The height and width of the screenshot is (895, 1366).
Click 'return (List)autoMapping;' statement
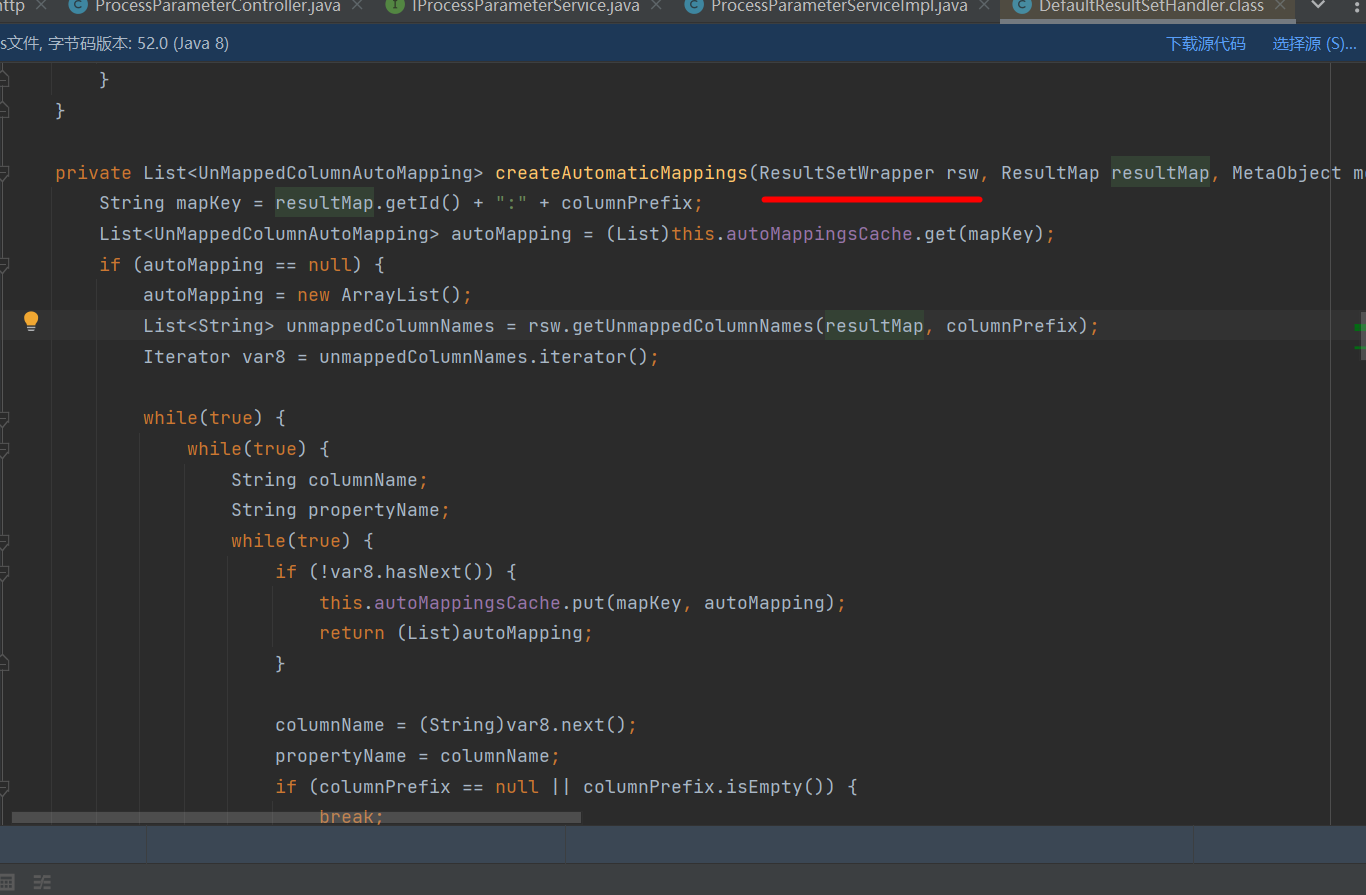click(x=456, y=633)
